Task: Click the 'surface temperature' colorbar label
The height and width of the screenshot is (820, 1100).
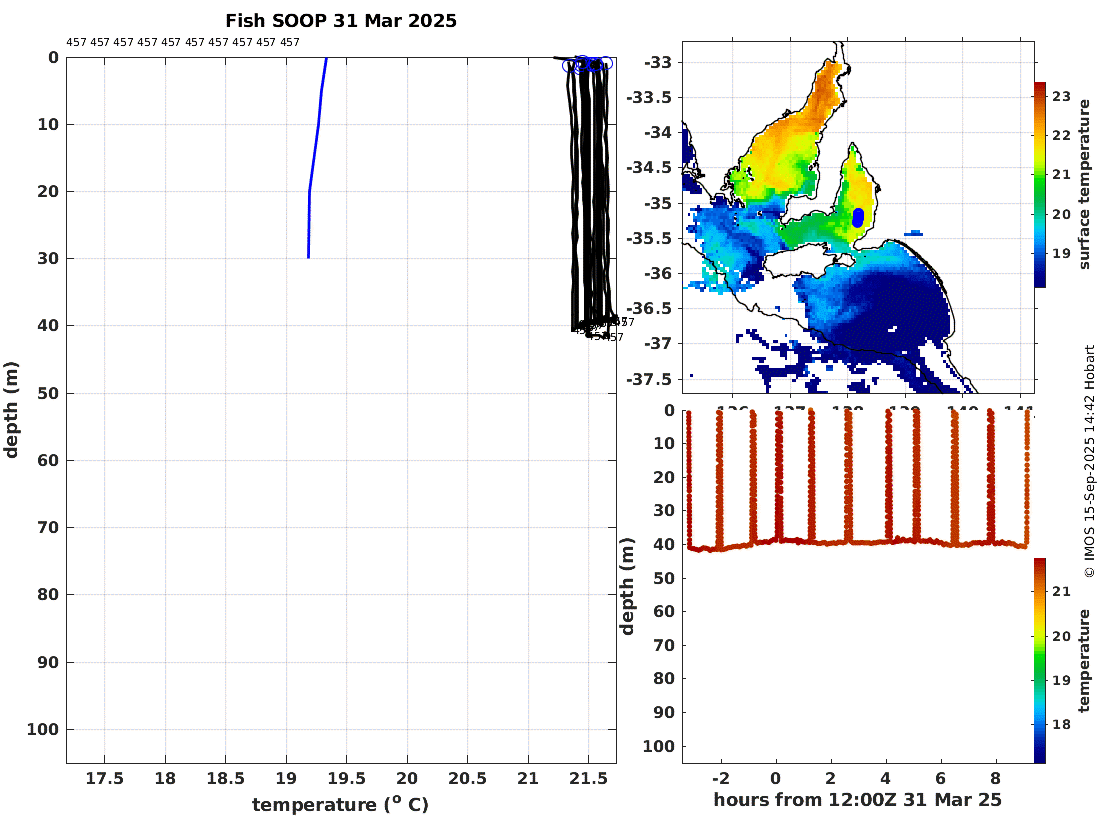Action: click(x=1085, y=184)
